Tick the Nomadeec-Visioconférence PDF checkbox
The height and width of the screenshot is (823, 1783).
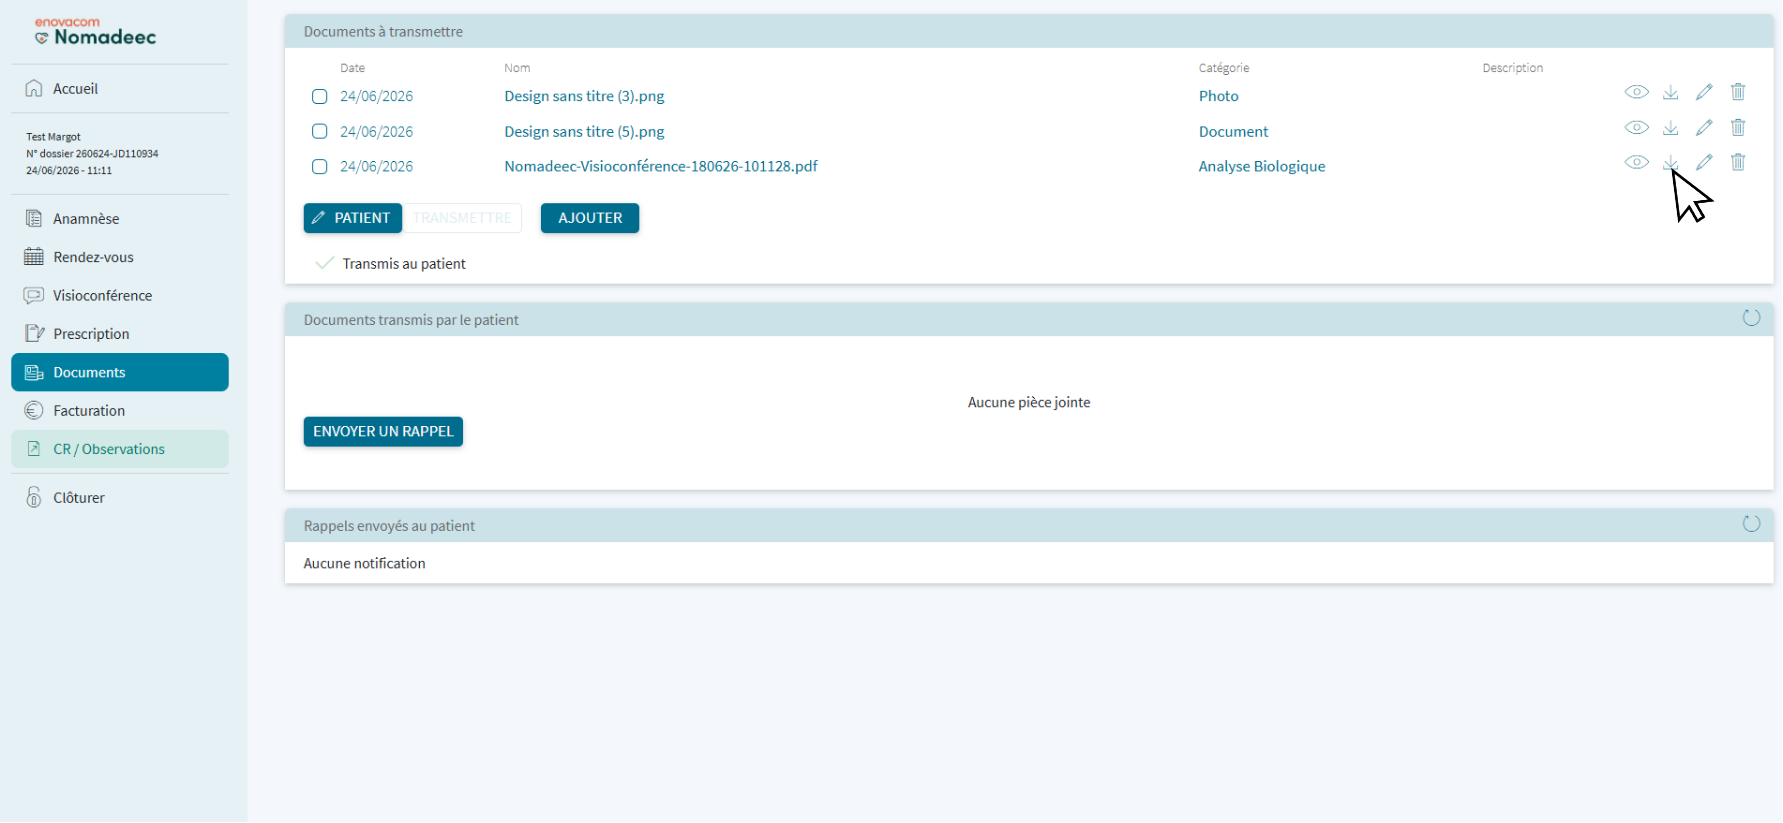(x=320, y=167)
